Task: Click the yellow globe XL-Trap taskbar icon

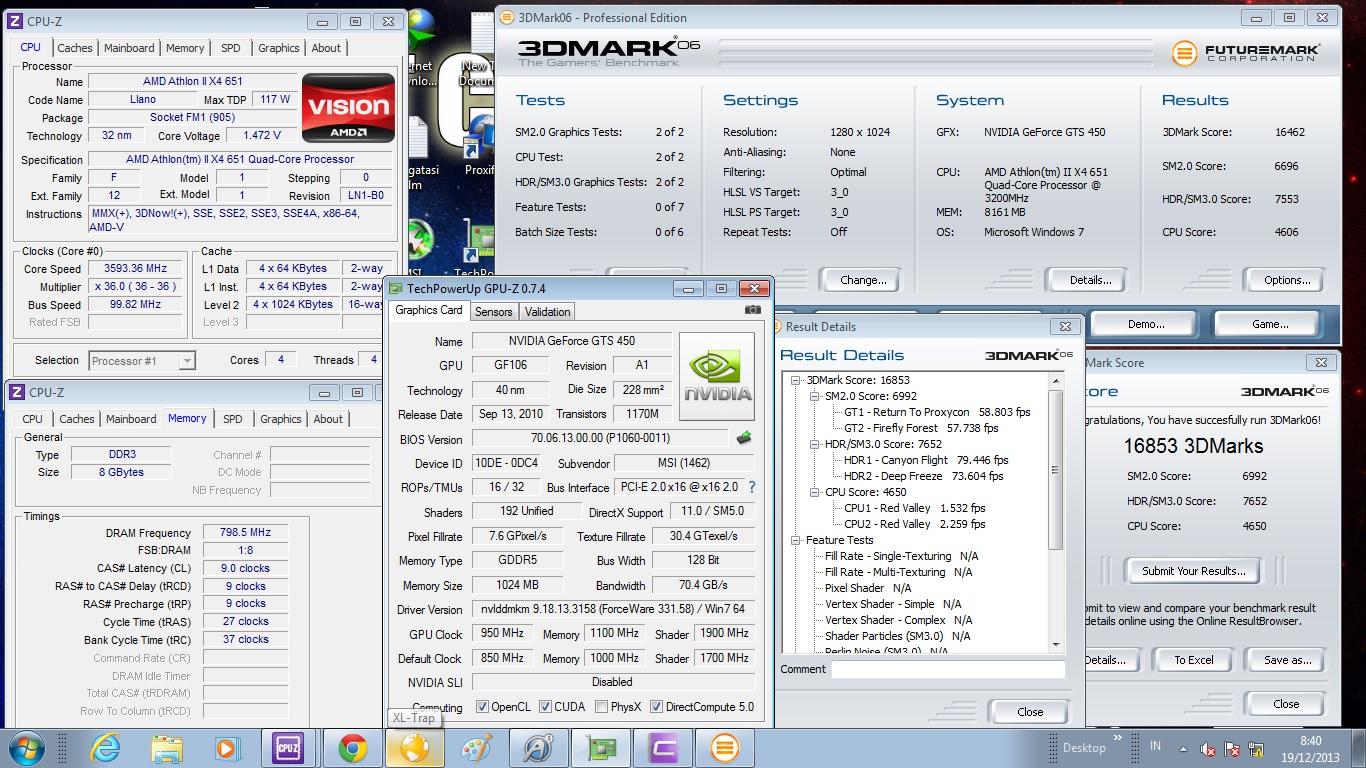Action: 414,748
